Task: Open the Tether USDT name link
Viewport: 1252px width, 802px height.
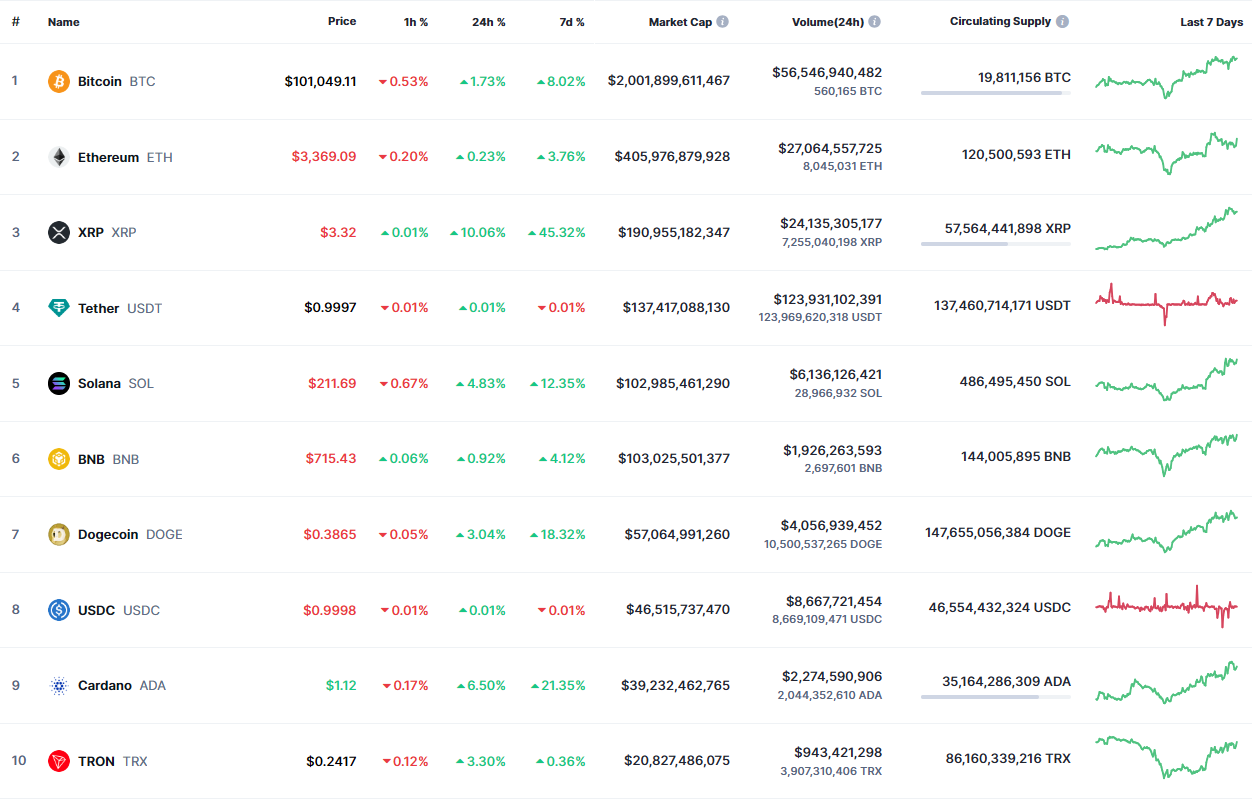Action: (120, 308)
